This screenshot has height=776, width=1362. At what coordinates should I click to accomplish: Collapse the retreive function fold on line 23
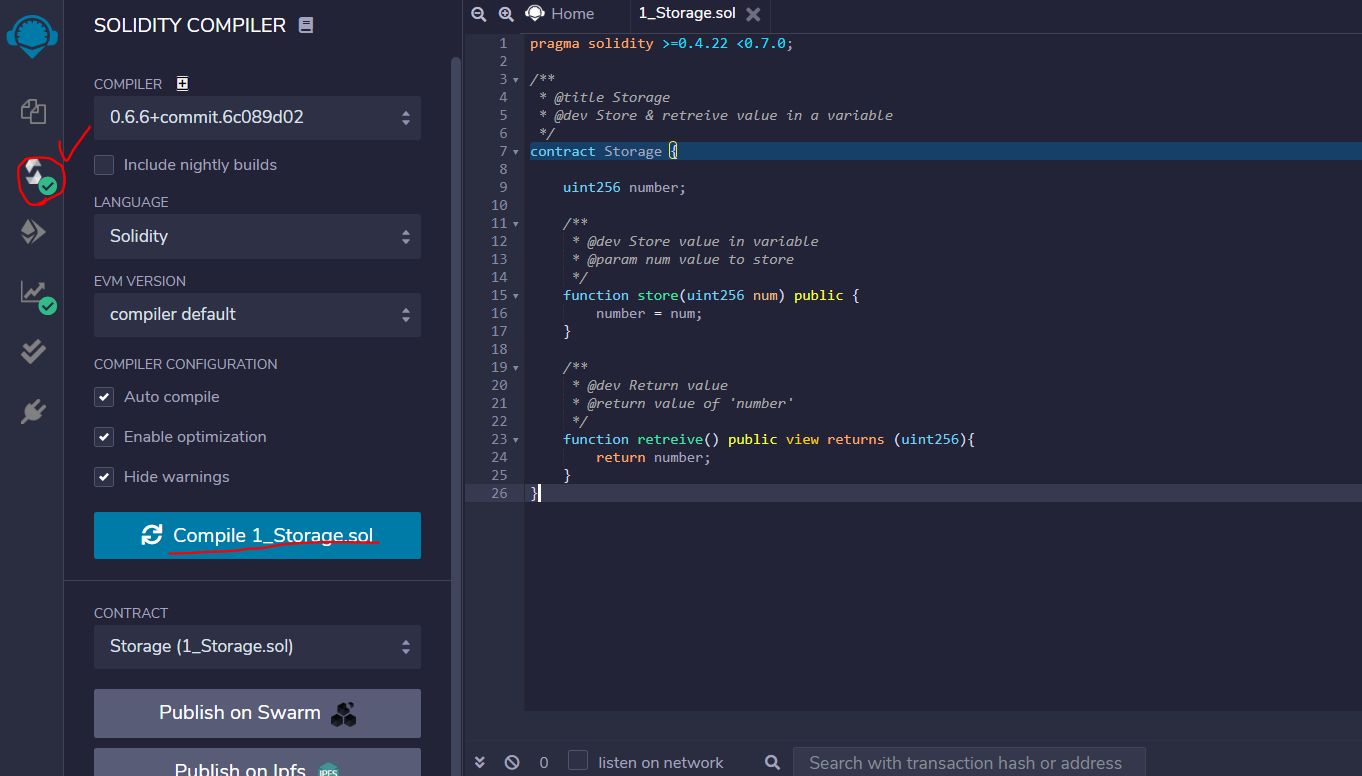[x=516, y=440]
